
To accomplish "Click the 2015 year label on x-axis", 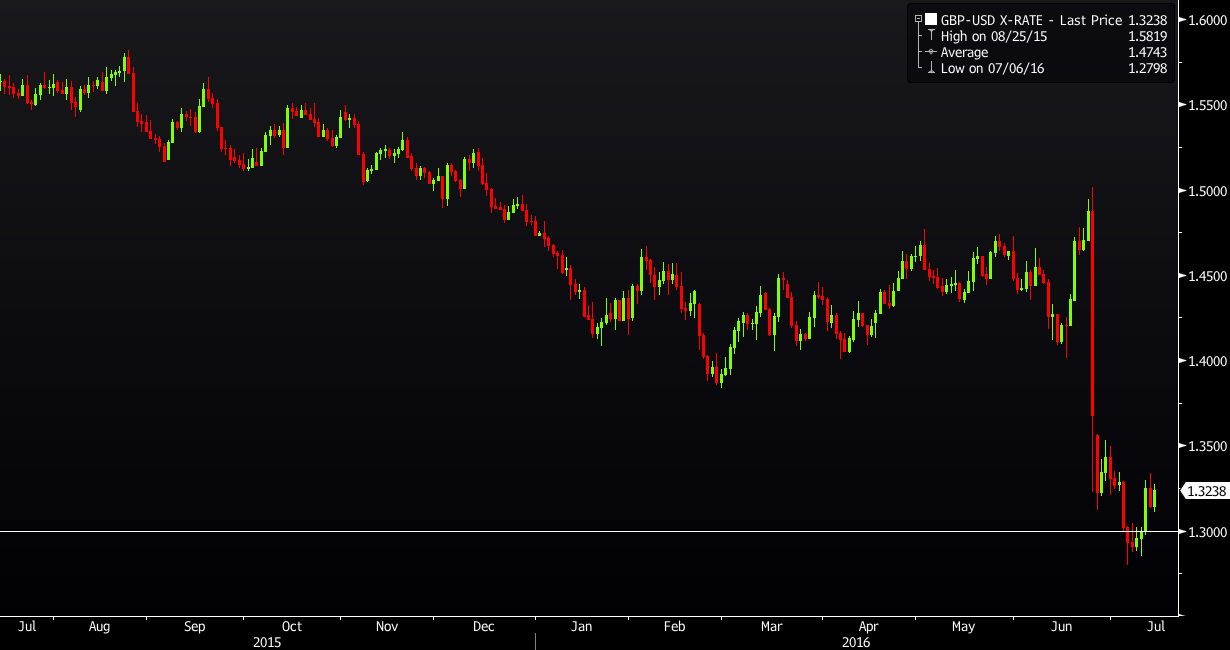I will pyautogui.click(x=267, y=642).
